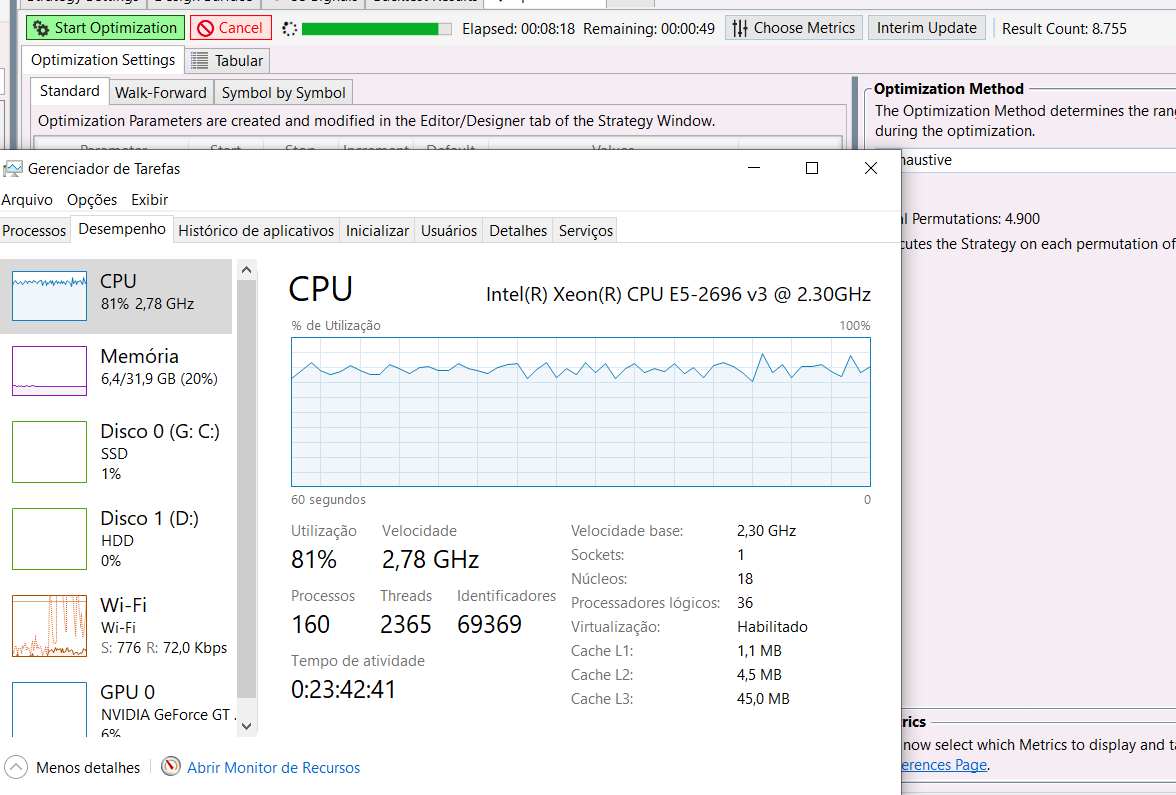Click the Processos count 160

click(x=310, y=625)
